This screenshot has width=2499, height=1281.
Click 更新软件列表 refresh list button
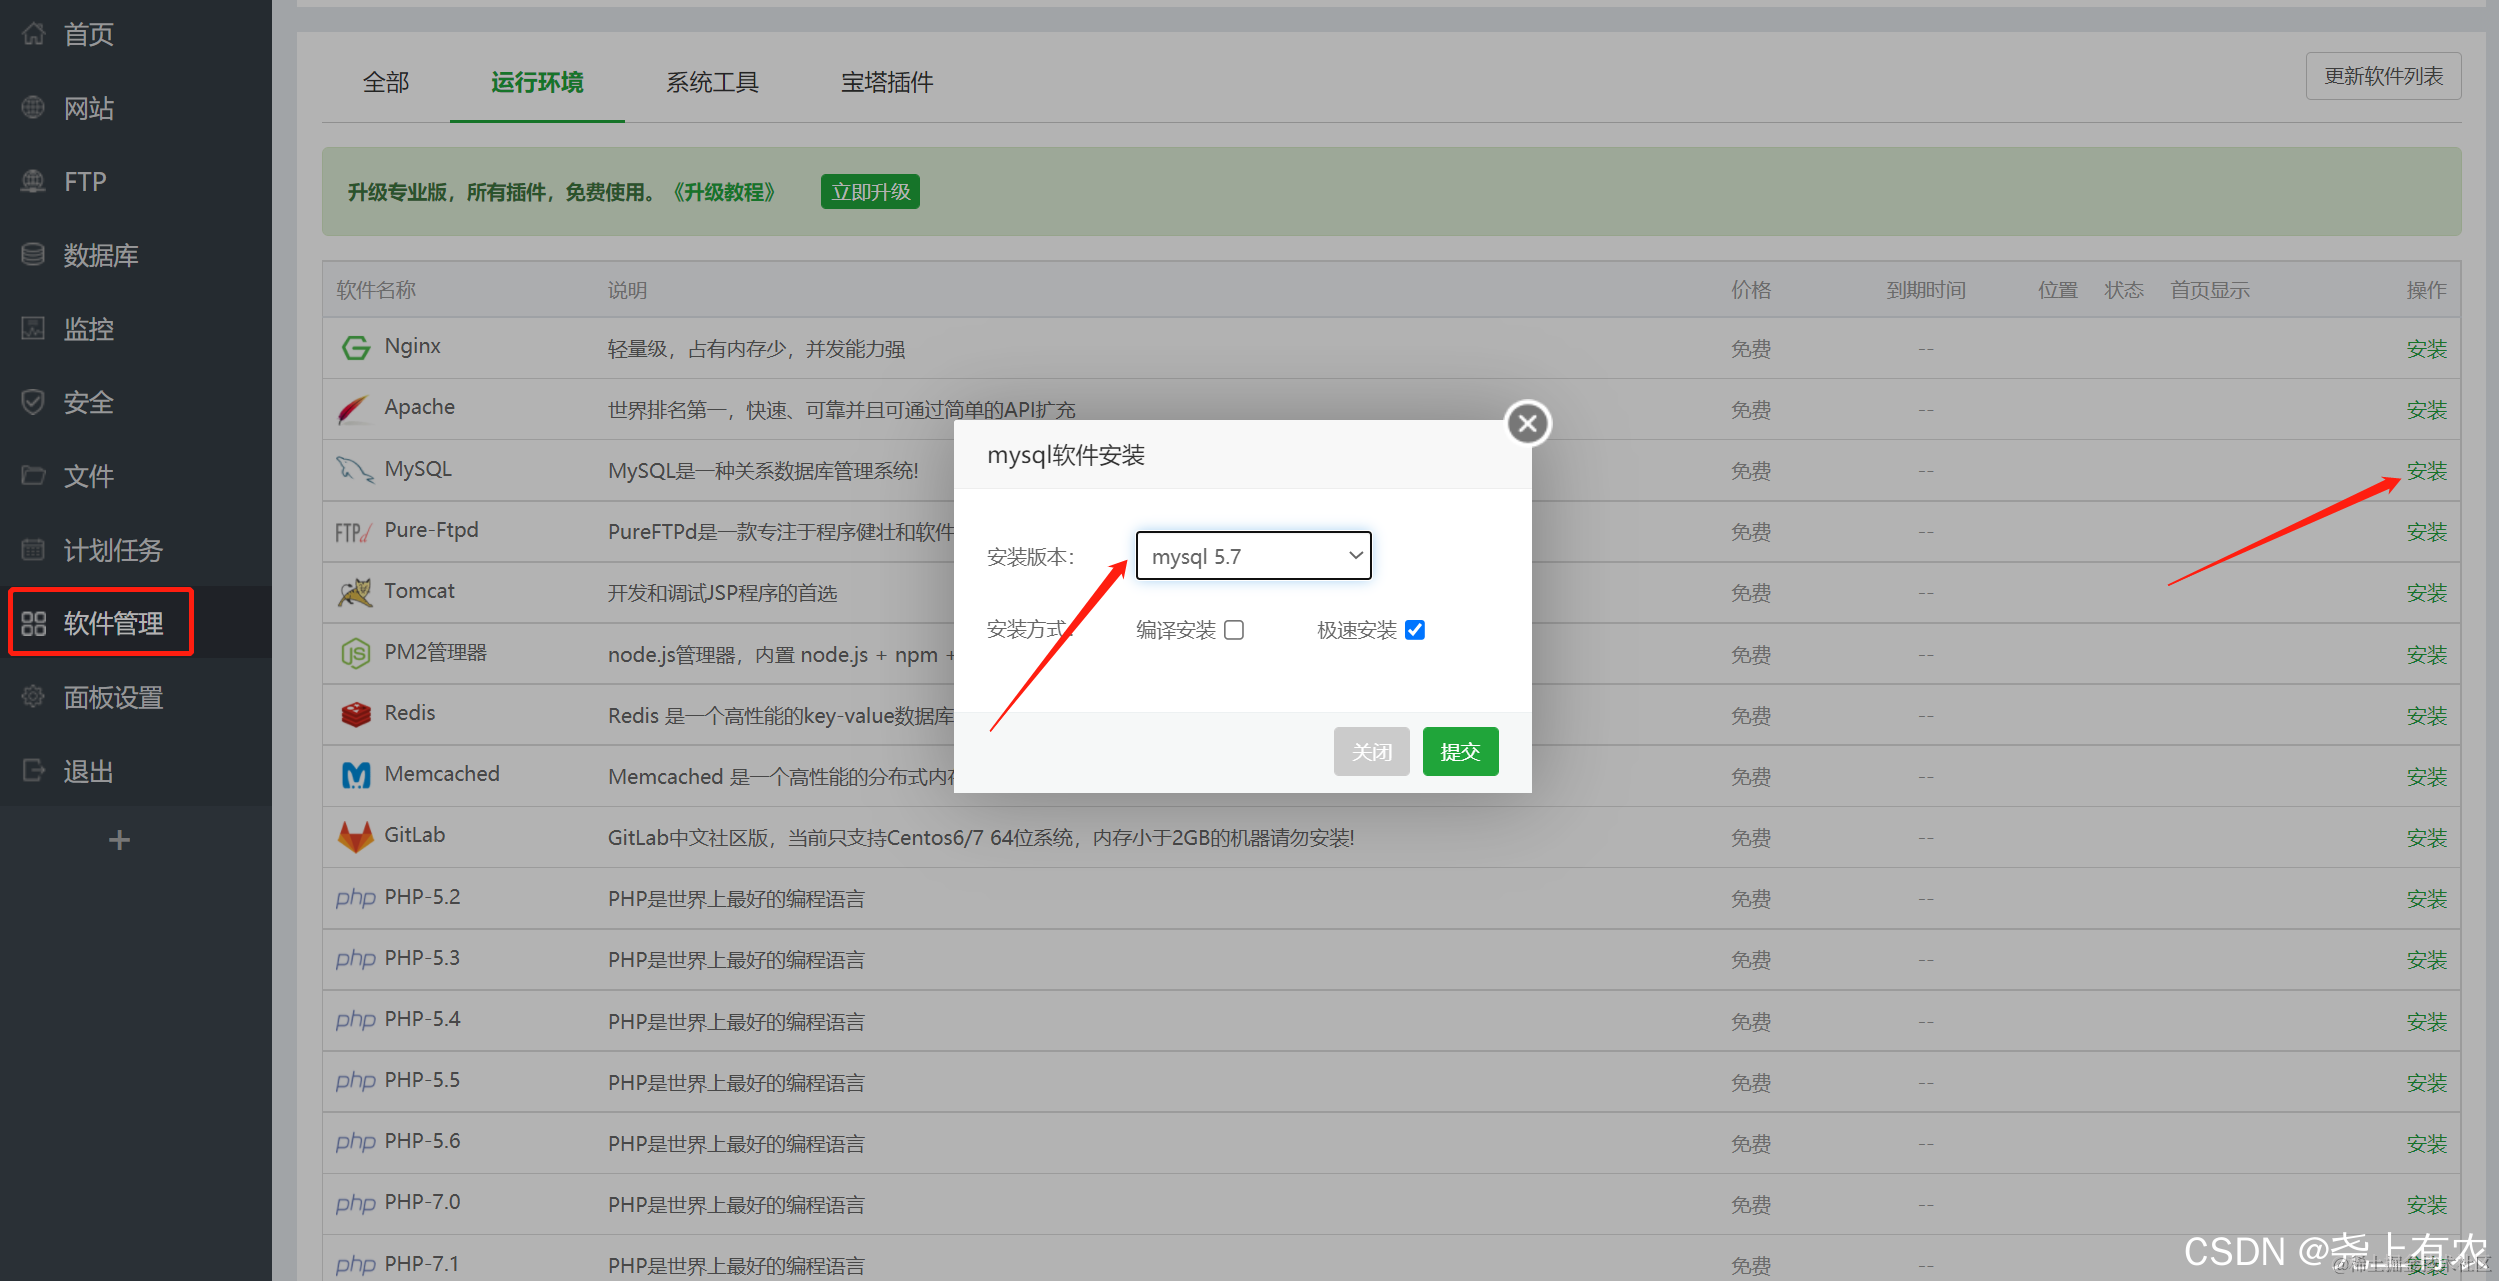(x=2382, y=77)
